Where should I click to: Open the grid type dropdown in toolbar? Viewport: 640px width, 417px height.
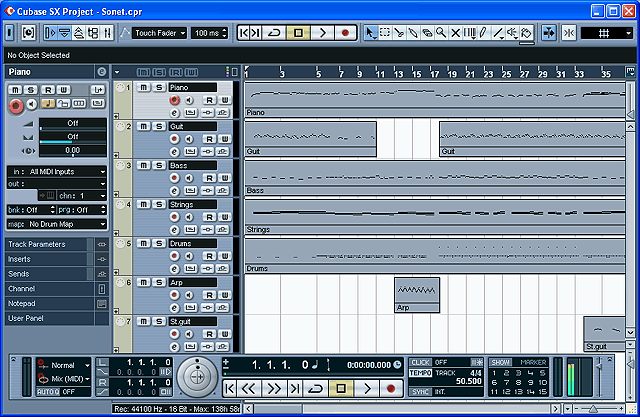pos(607,33)
